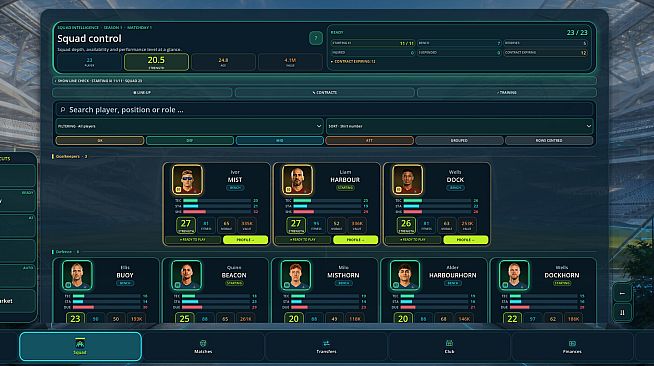Open Ivor Mist's portrait
Image resolution: width=654 pixels, height=366 pixels.
point(187,180)
